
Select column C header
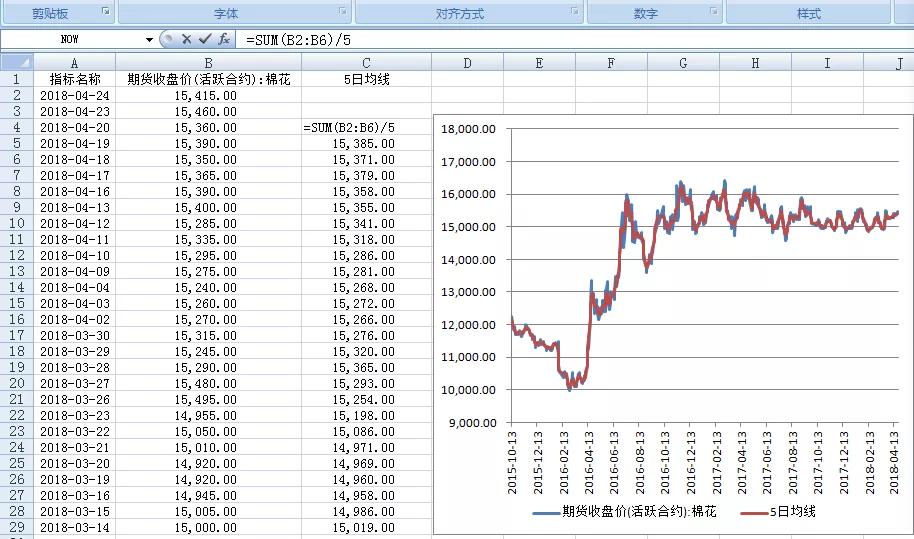(367, 62)
